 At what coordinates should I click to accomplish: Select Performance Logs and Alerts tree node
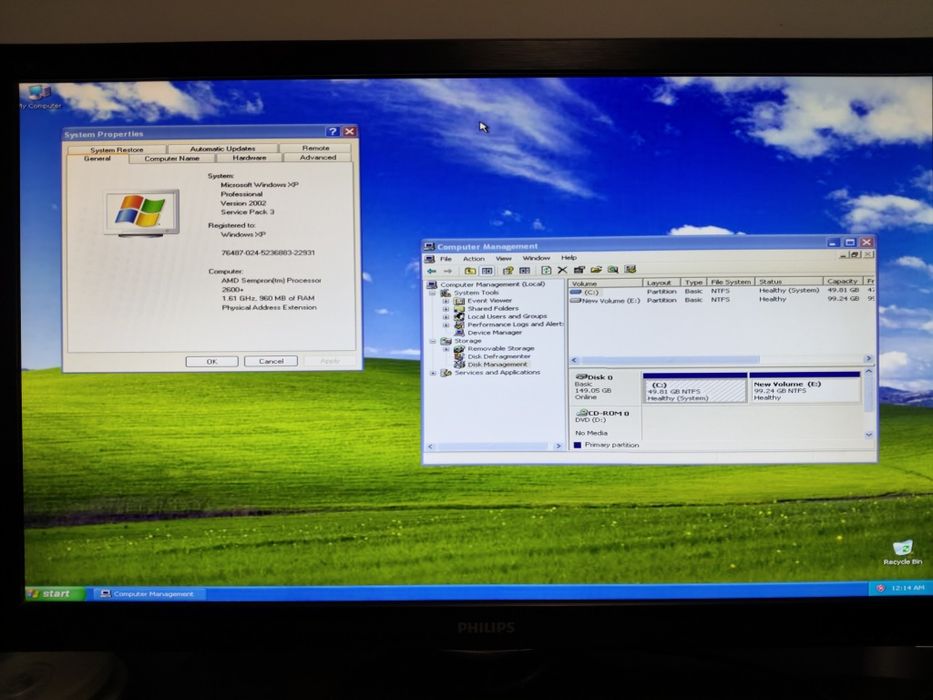pos(515,324)
